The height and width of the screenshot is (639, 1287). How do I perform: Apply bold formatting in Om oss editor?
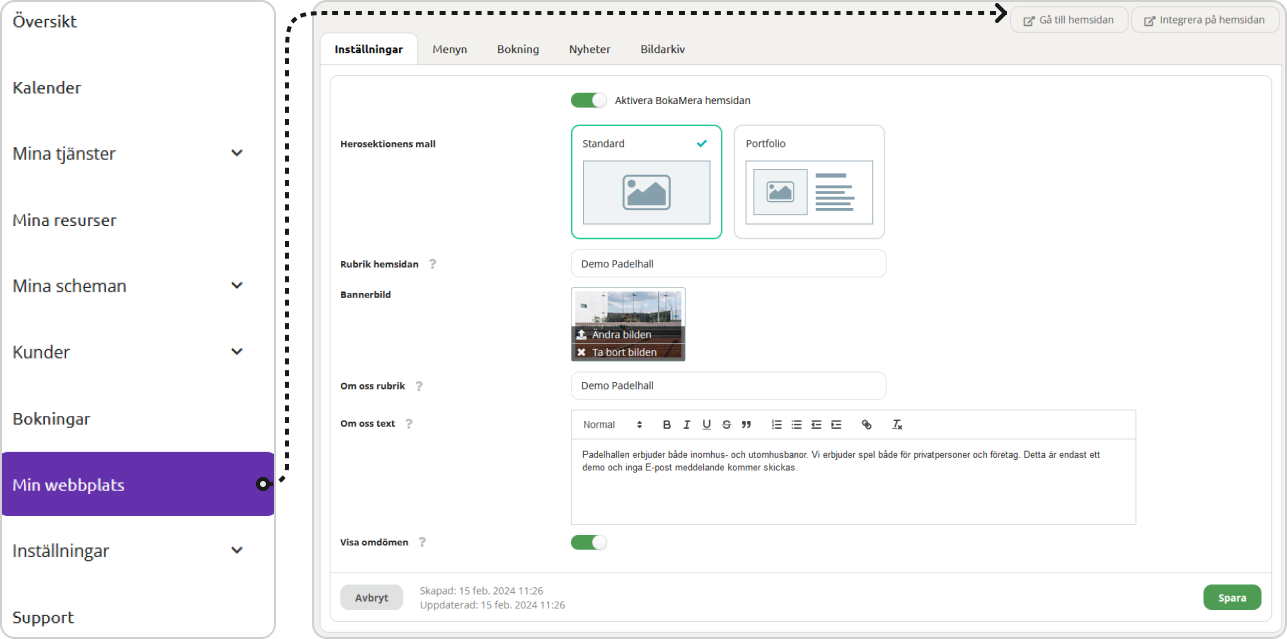667,425
